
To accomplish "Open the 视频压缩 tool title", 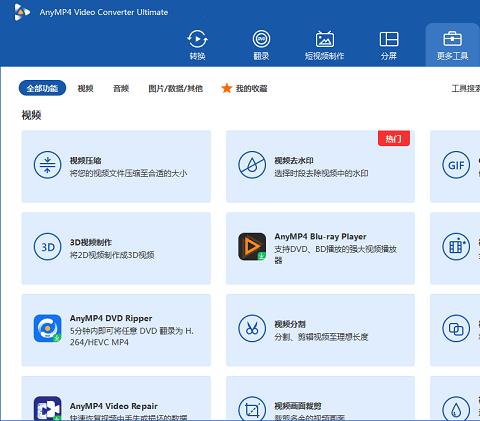I will pyautogui.click(x=86, y=160).
